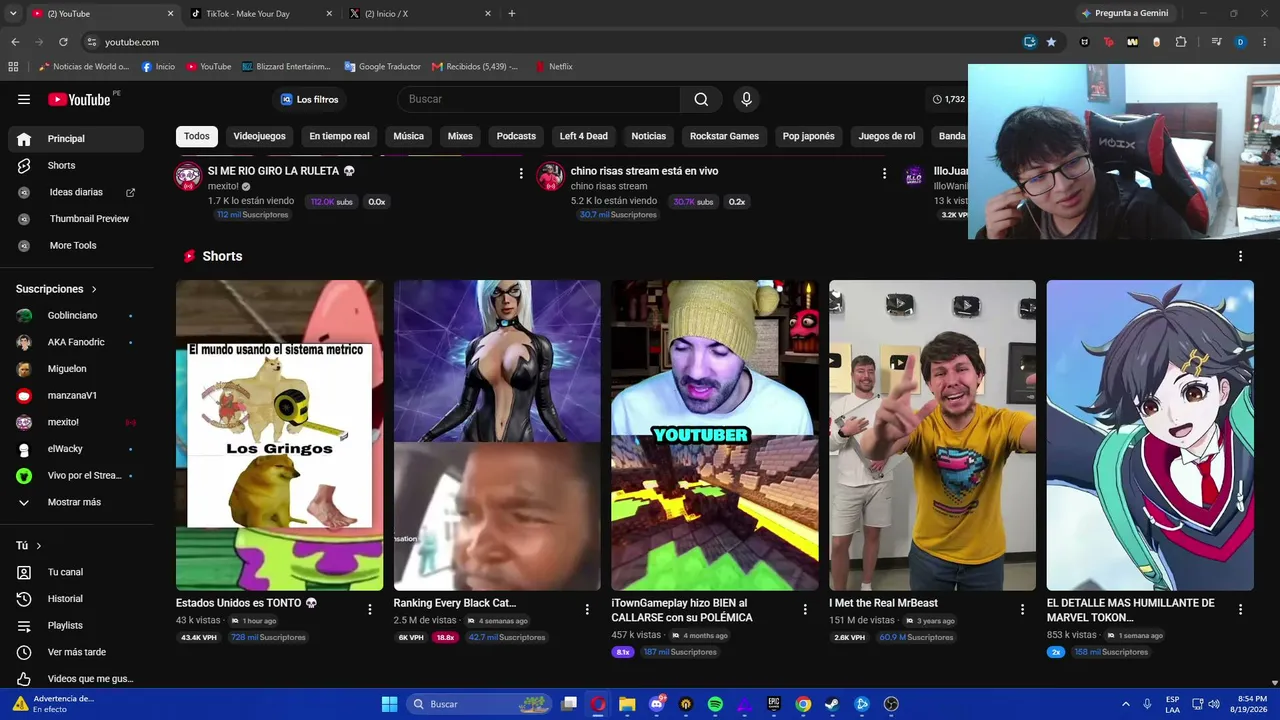
Task: Open the OBS Studio taskbar icon
Action: point(891,704)
